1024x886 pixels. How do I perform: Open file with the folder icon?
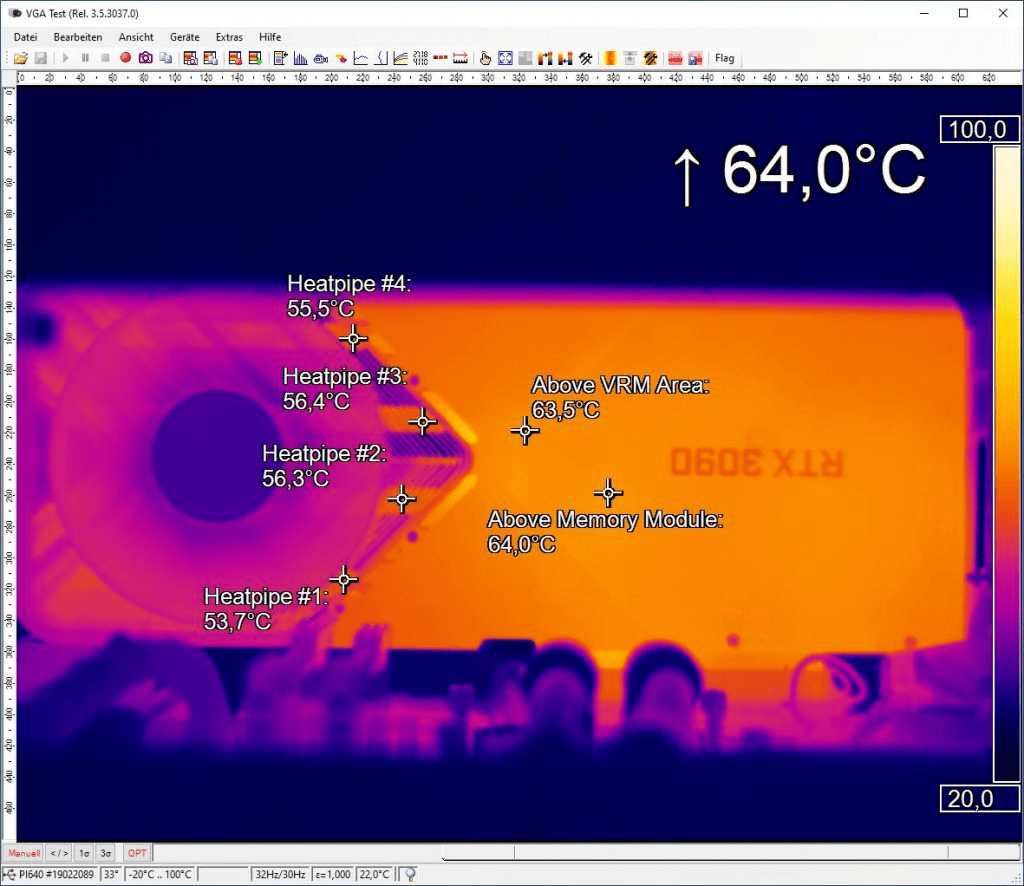pos(21,58)
